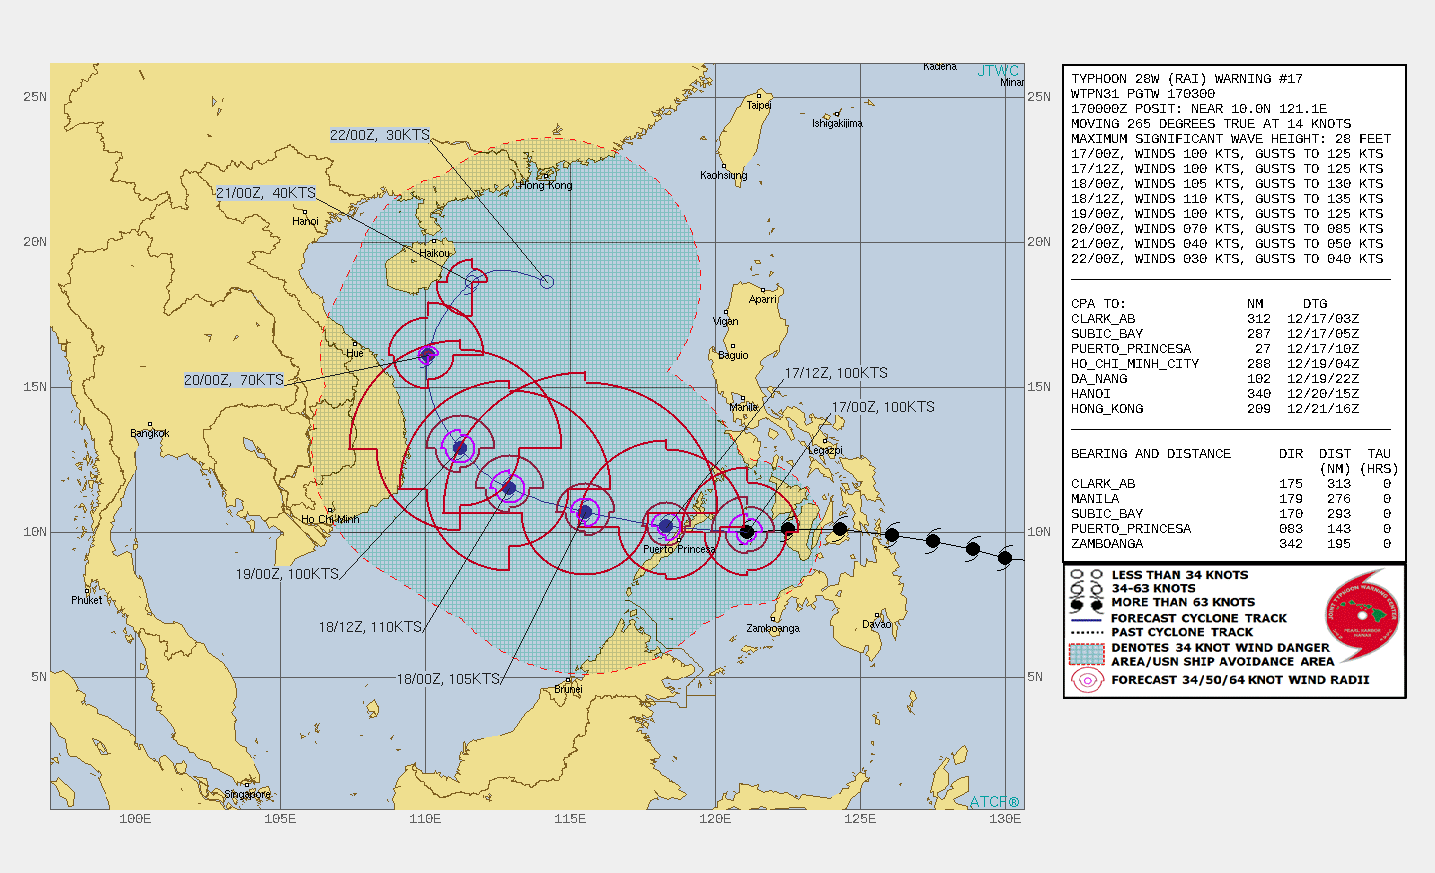Click the '21/00Z, 40KTS' map label
This screenshot has width=1435, height=873.
tap(266, 193)
